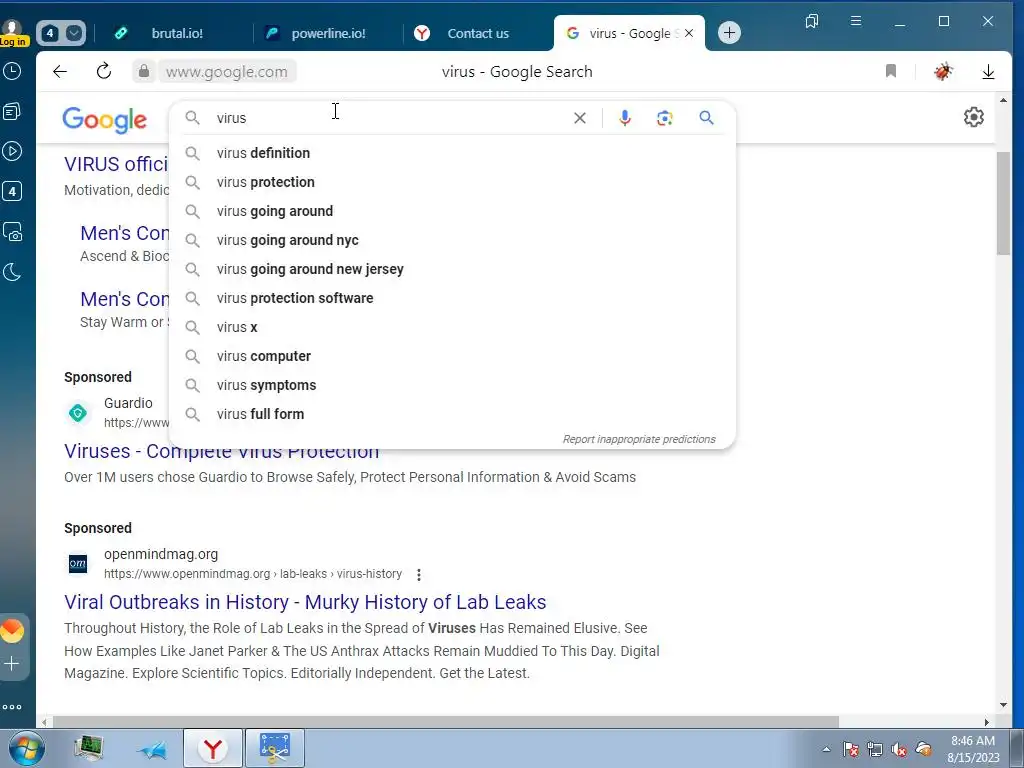Open the tab counter box in sidebar
Viewport: 1024px width, 768px height.
click(12, 191)
